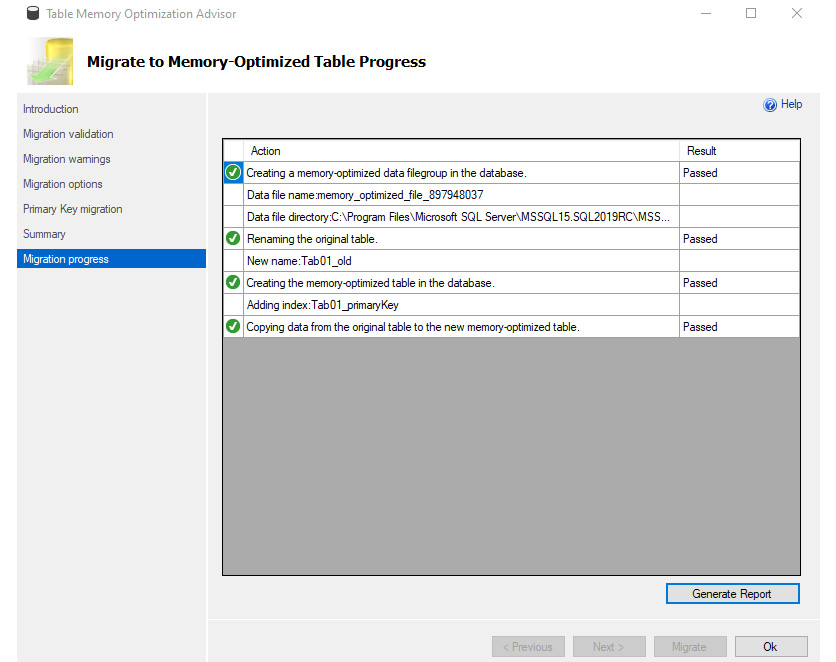Select 'Creating the memory-optimized table in the database.' text
The image size is (836, 662).
point(371,283)
